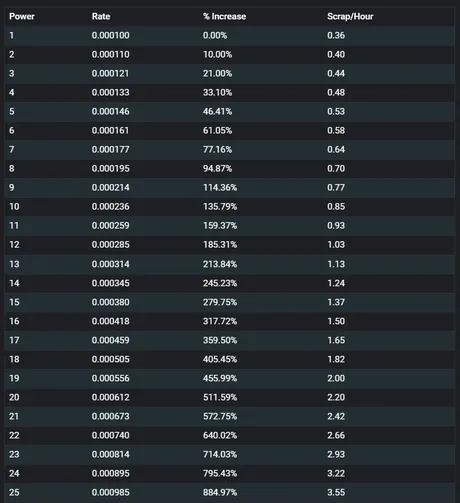
Task: Select the rate cell 0.000380
Action: click(x=110, y=302)
